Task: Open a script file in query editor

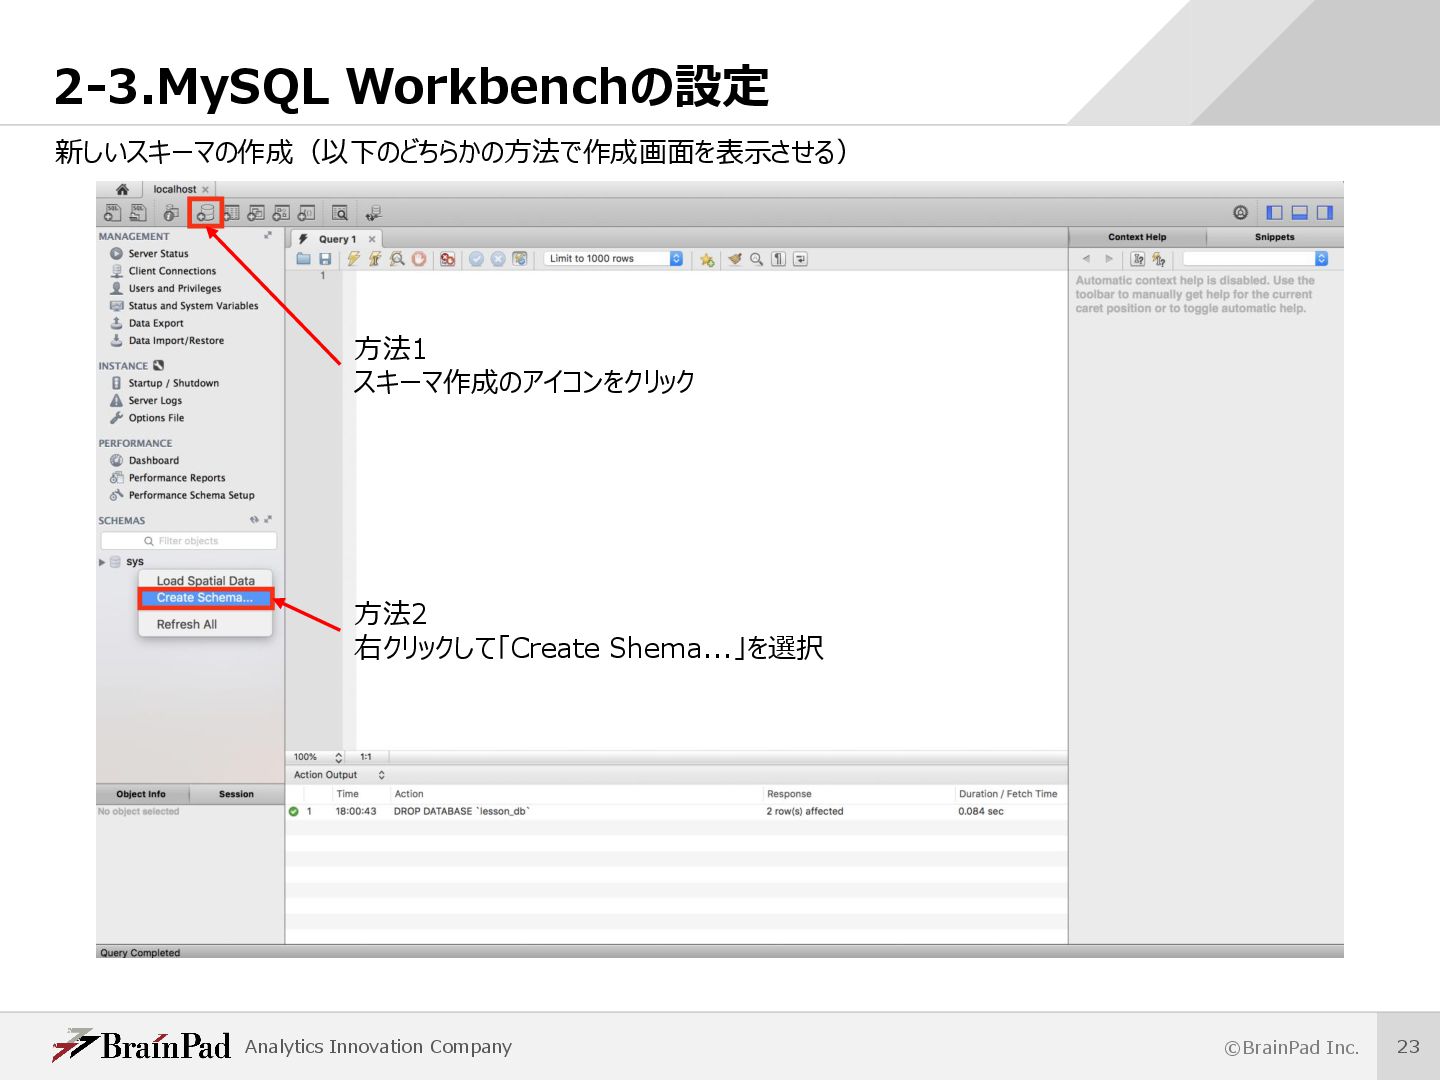Action: [303, 259]
